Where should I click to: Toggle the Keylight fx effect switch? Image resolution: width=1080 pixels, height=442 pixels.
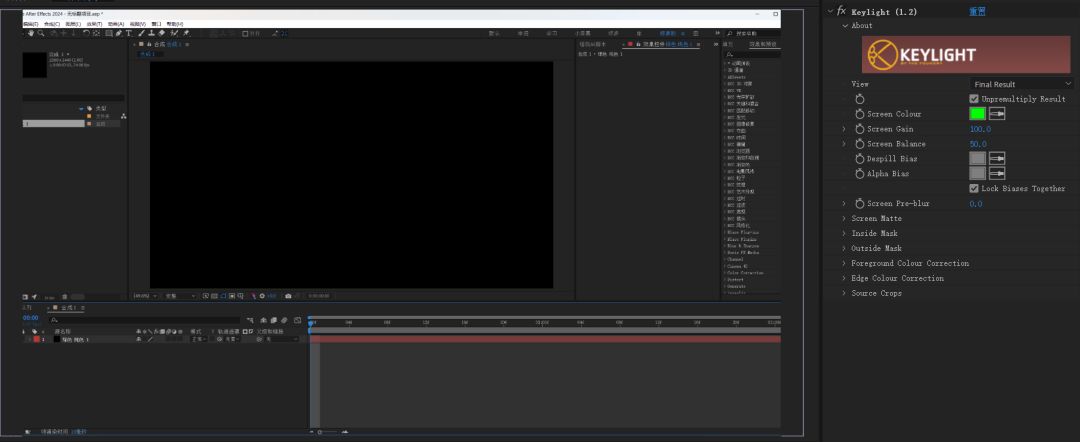[841, 11]
